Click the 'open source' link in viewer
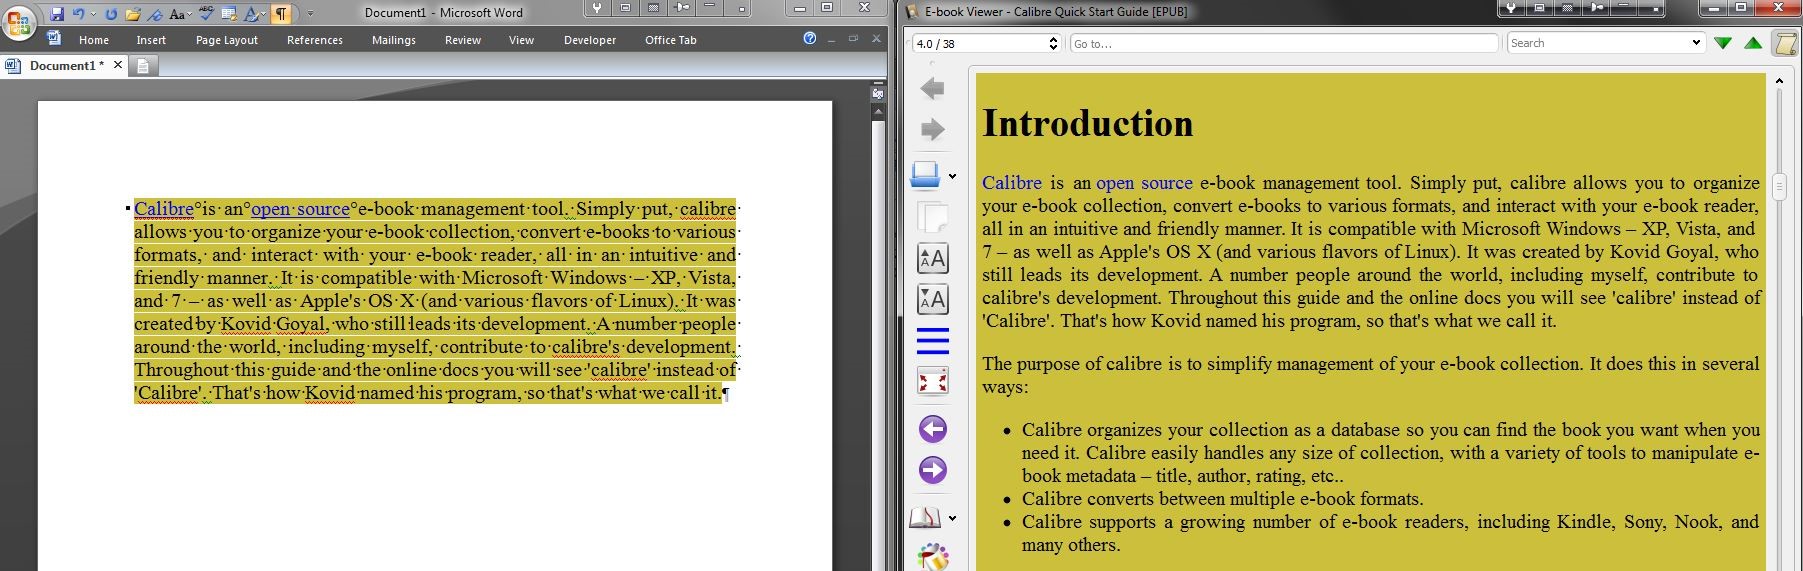 point(1144,183)
